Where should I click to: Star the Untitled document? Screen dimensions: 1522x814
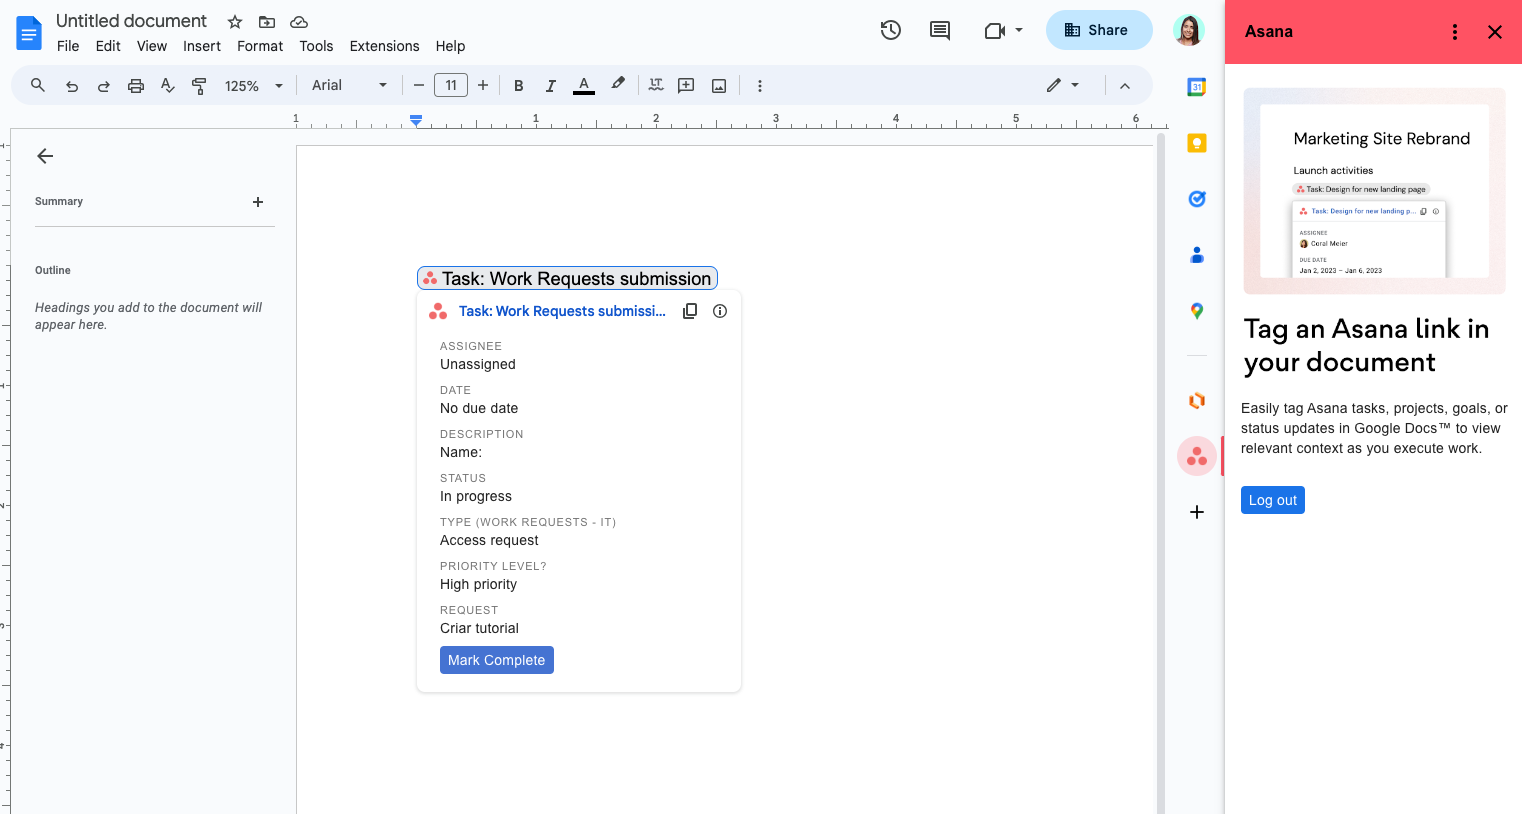(235, 22)
